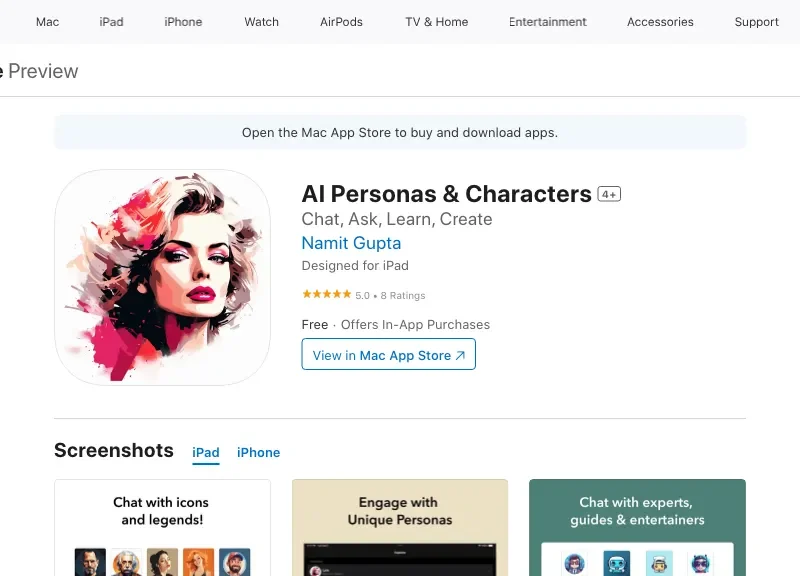
Task: Select AirPods in the top navigation
Action: point(341,22)
